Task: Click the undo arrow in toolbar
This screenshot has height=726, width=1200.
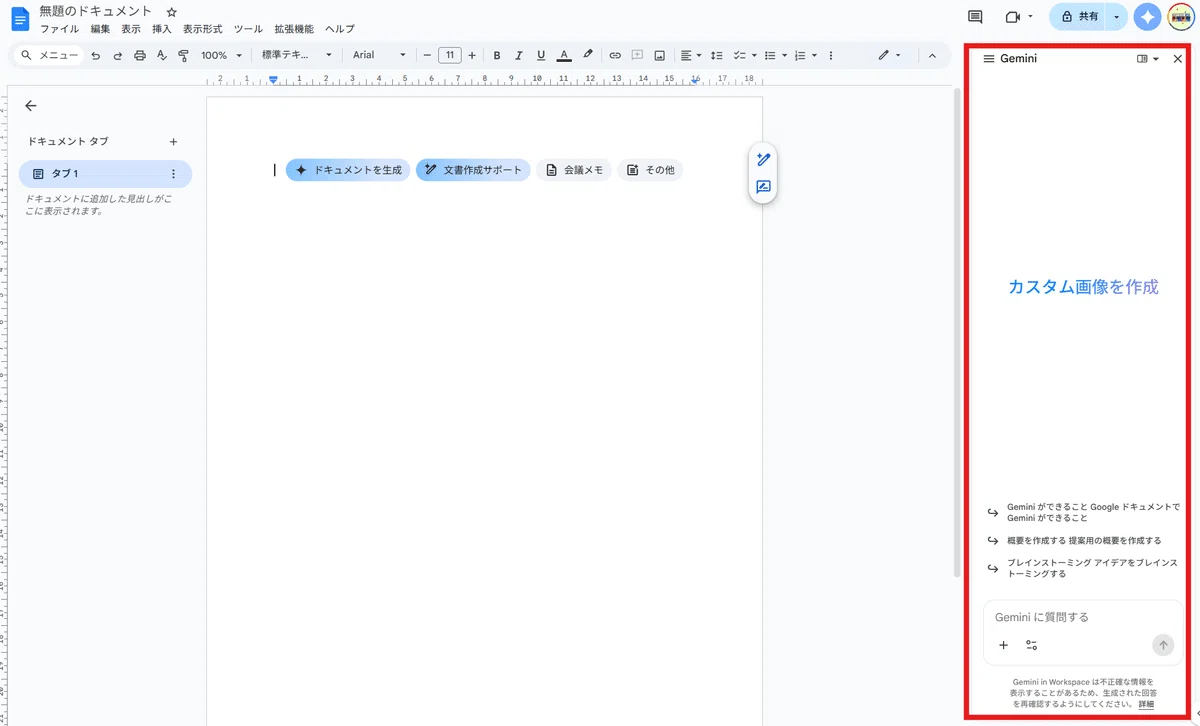Action: tap(96, 56)
